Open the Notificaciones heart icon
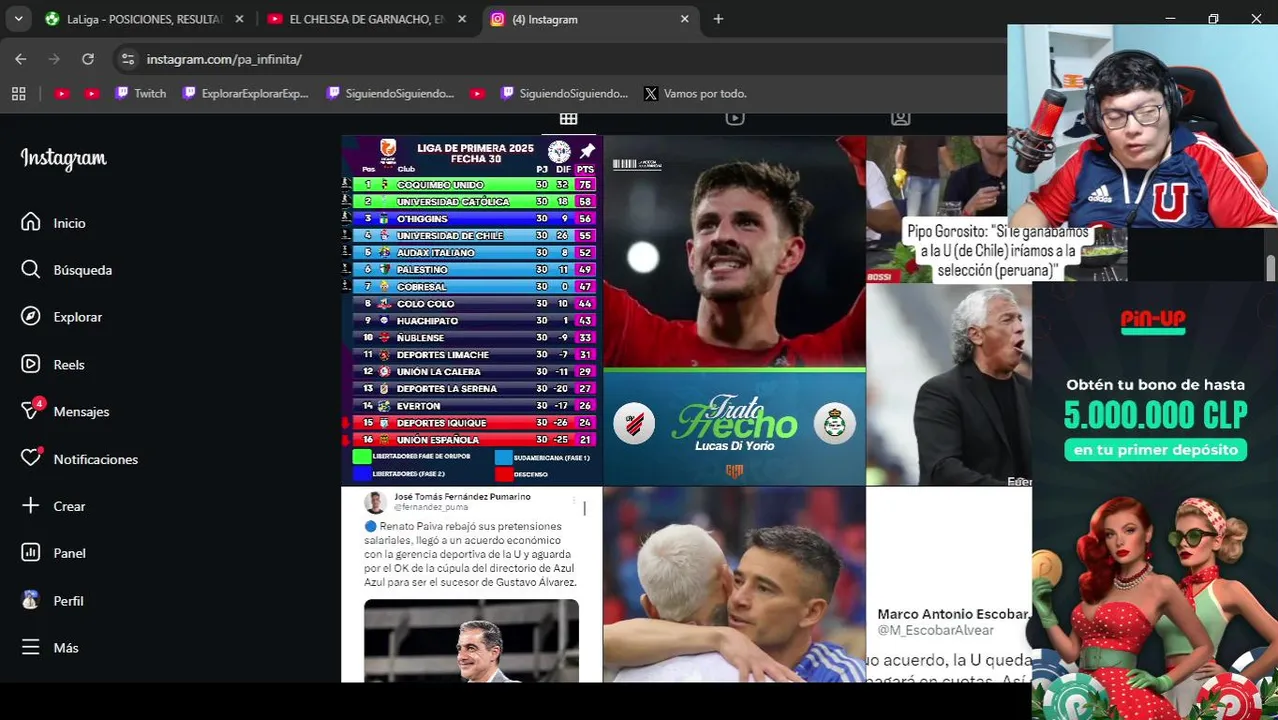Viewport: 1278px width, 720px height. pyautogui.click(x=31, y=458)
